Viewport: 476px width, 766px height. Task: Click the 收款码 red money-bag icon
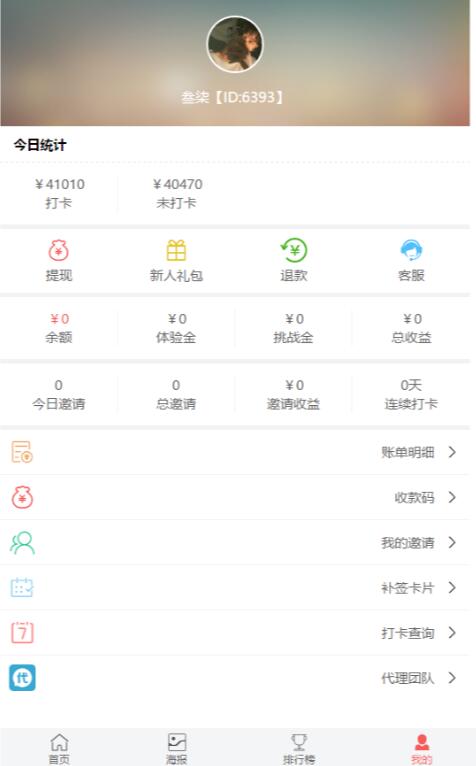pos(22,497)
